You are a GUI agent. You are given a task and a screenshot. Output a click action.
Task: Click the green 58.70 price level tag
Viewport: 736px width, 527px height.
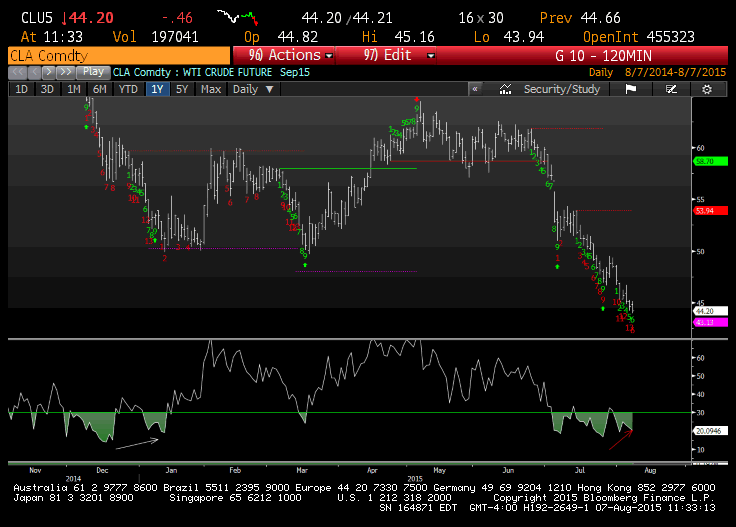tap(711, 161)
